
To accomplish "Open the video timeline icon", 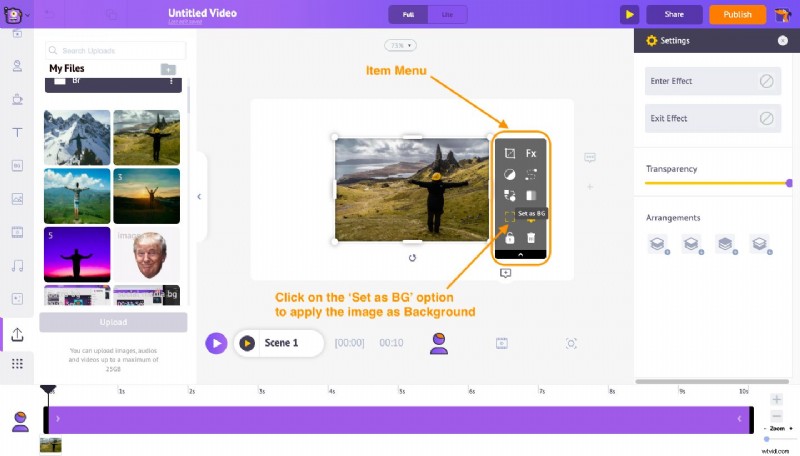I will coord(502,343).
